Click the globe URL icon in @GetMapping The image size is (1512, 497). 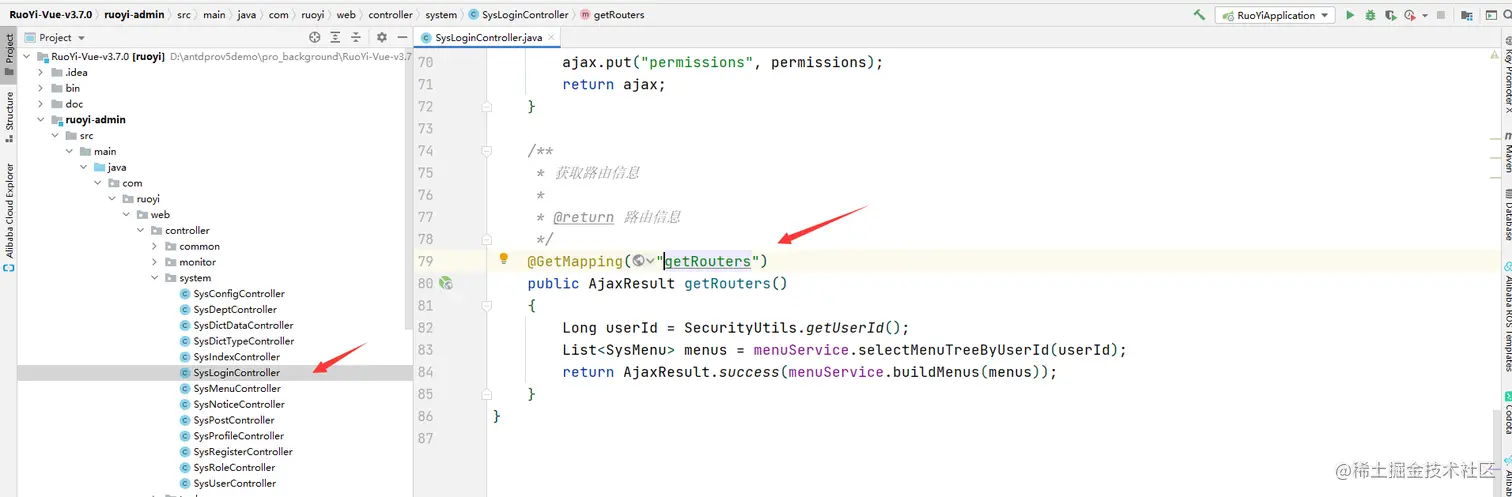pos(639,261)
